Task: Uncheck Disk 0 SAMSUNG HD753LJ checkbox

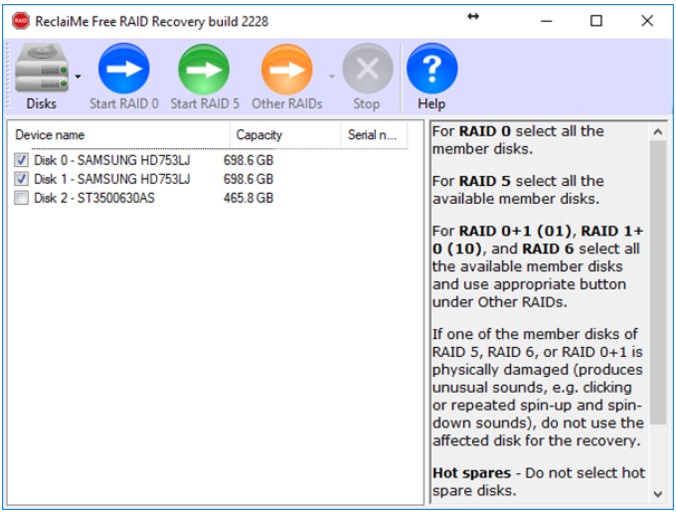Action: click(22, 160)
